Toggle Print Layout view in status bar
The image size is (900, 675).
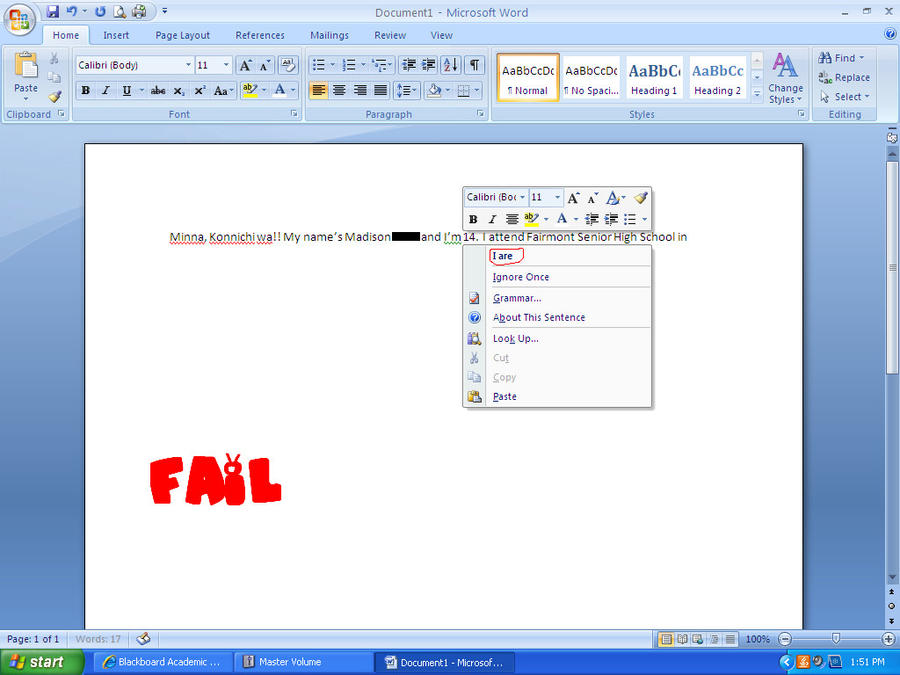tap(666, 639)
